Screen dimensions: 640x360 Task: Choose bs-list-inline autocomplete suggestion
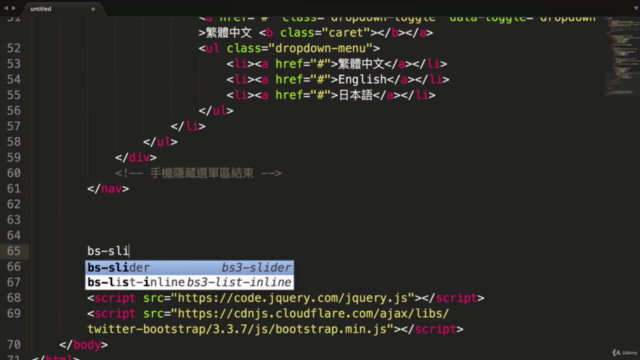[189, 282]
